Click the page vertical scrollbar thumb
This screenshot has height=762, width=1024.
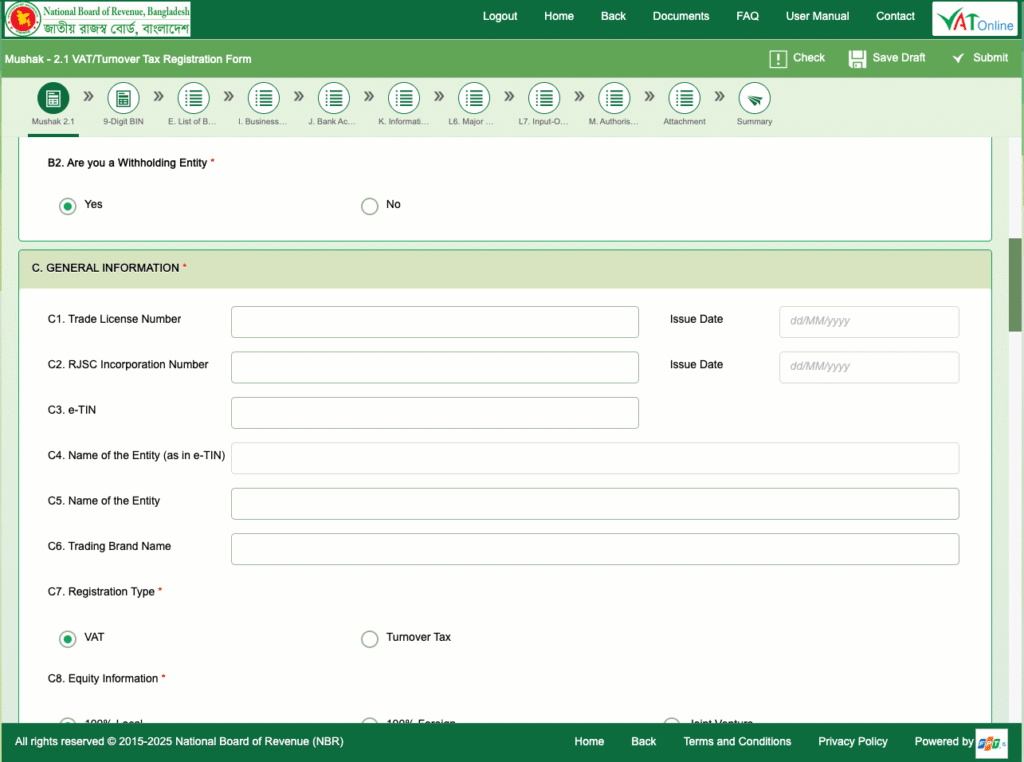coord(1015,285)
